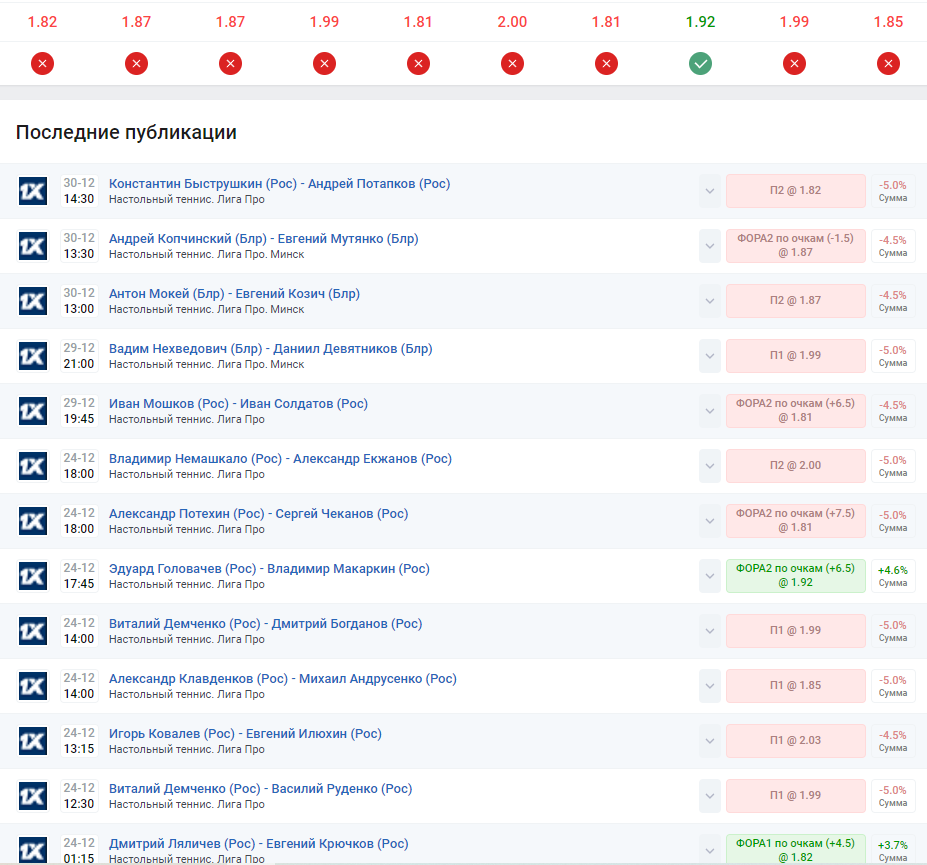Open match Андрей Копчинский - Евгений Мутянко
The width and height of the screenshot is (927, 865).
click(263, 239)
